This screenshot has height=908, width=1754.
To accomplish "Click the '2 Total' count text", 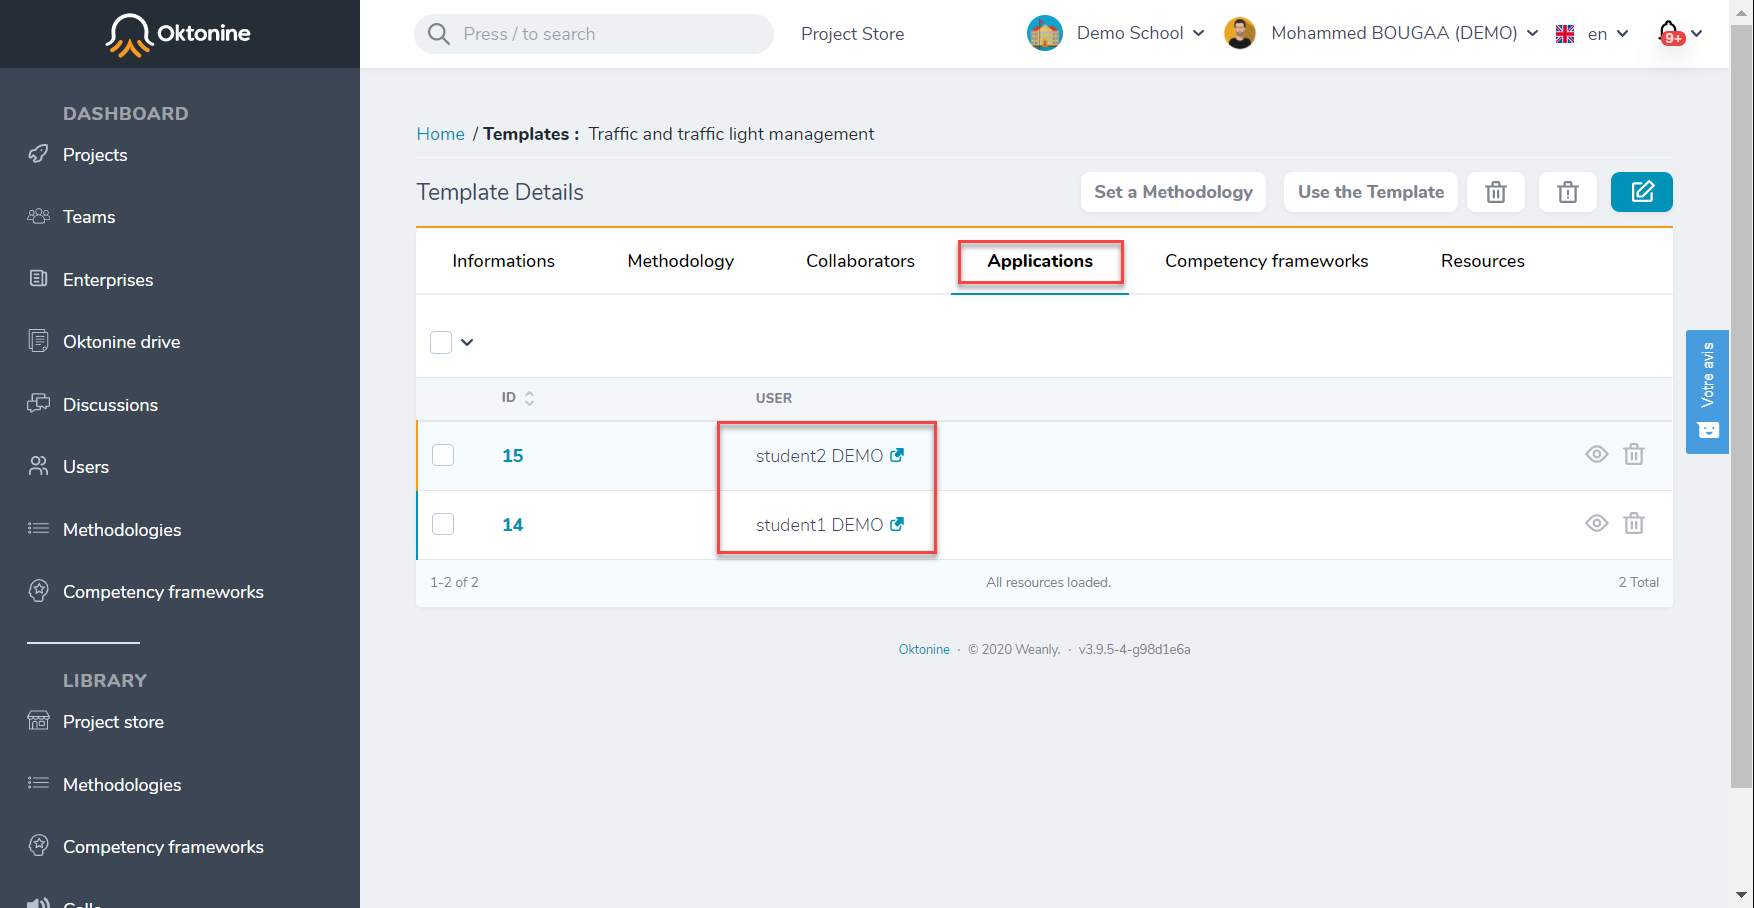I will point(1638,582).
